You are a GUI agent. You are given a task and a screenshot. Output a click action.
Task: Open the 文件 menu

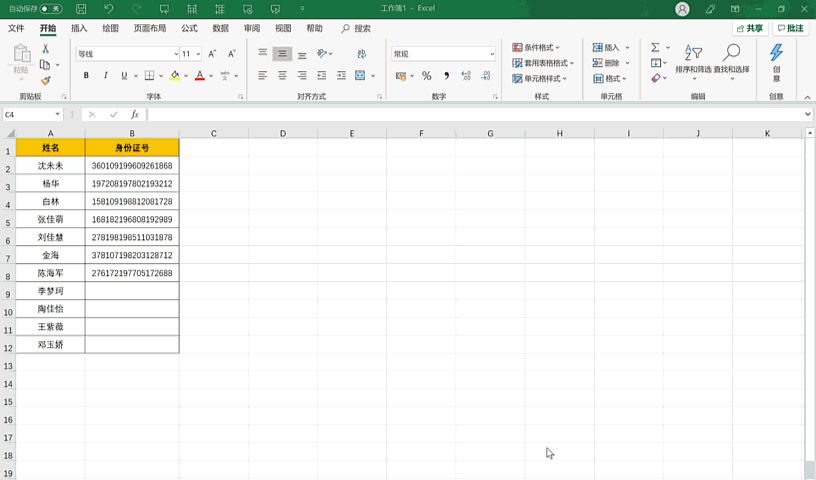click(16, 28)
